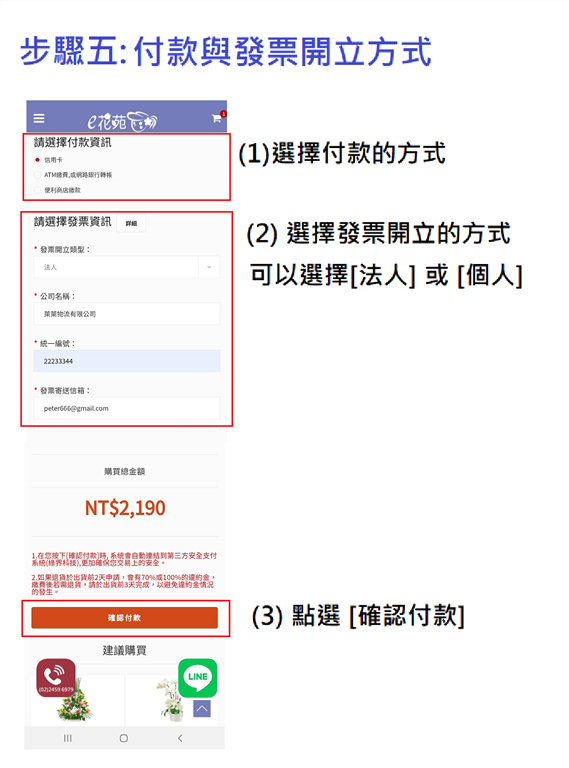This screenshot has height=768, width=569.
Task: Tap the Android back arrow icon
Action: pyautogui.click(x=180, y=738)
